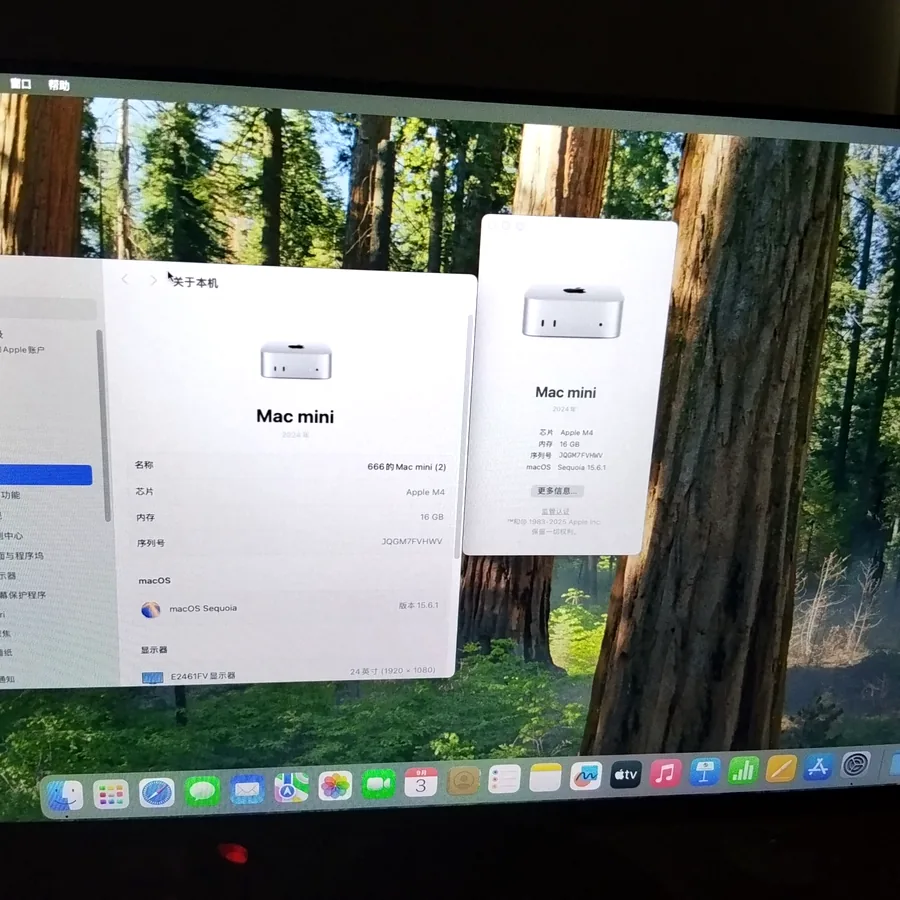Click the 关于本机 title in settings

pyautogui.click(x=195, y=282)
